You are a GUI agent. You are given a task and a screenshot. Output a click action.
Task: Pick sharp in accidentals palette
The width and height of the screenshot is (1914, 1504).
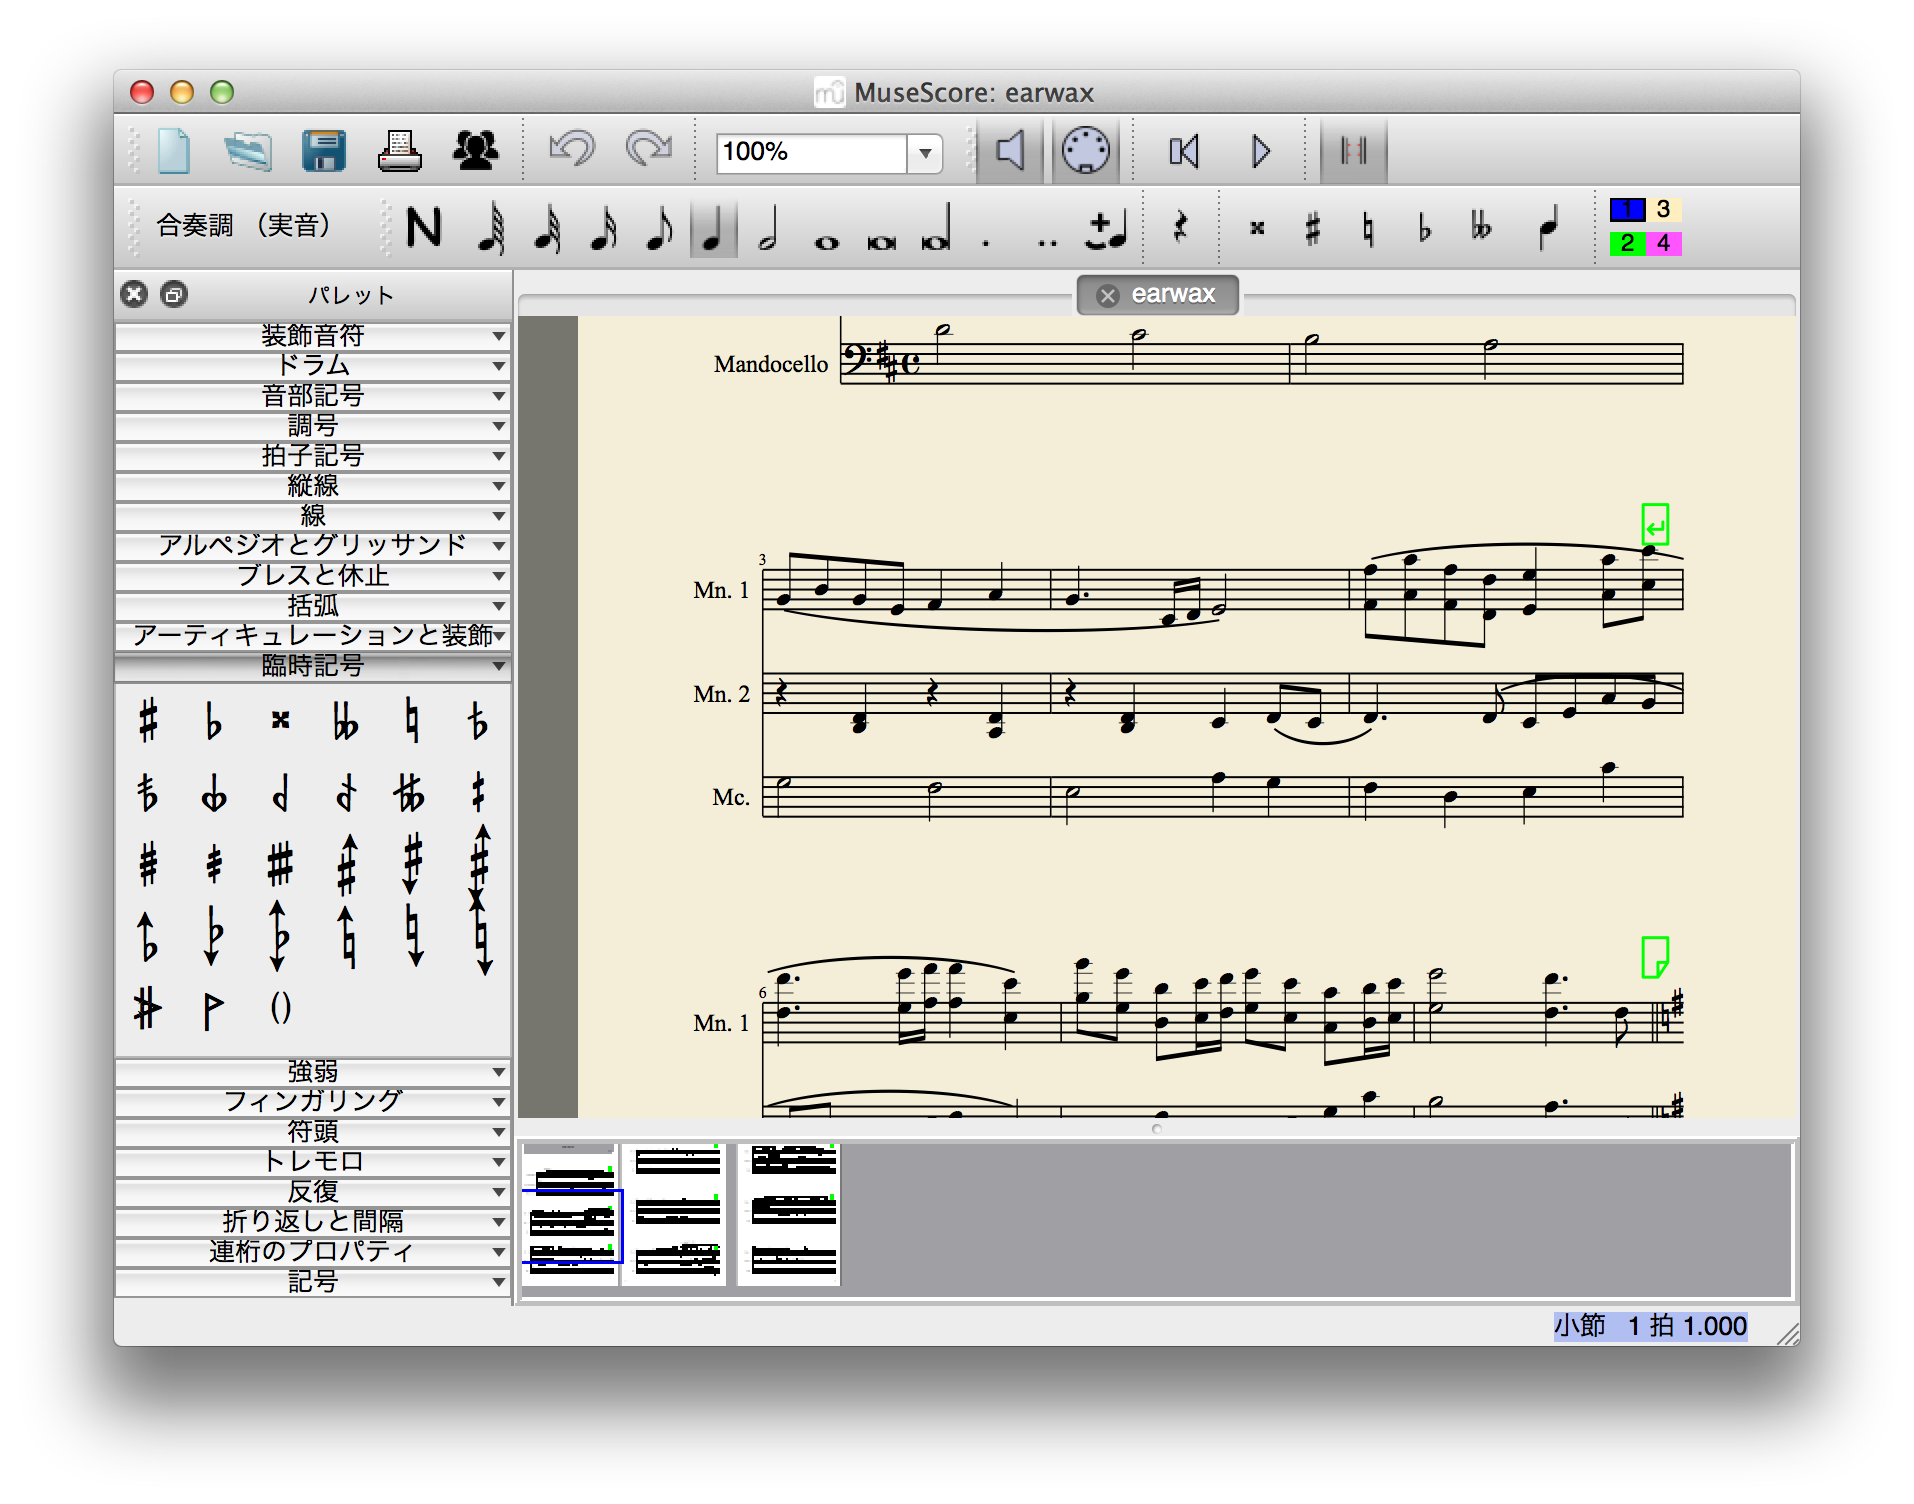pyautogui.click(x=148, y=720)
